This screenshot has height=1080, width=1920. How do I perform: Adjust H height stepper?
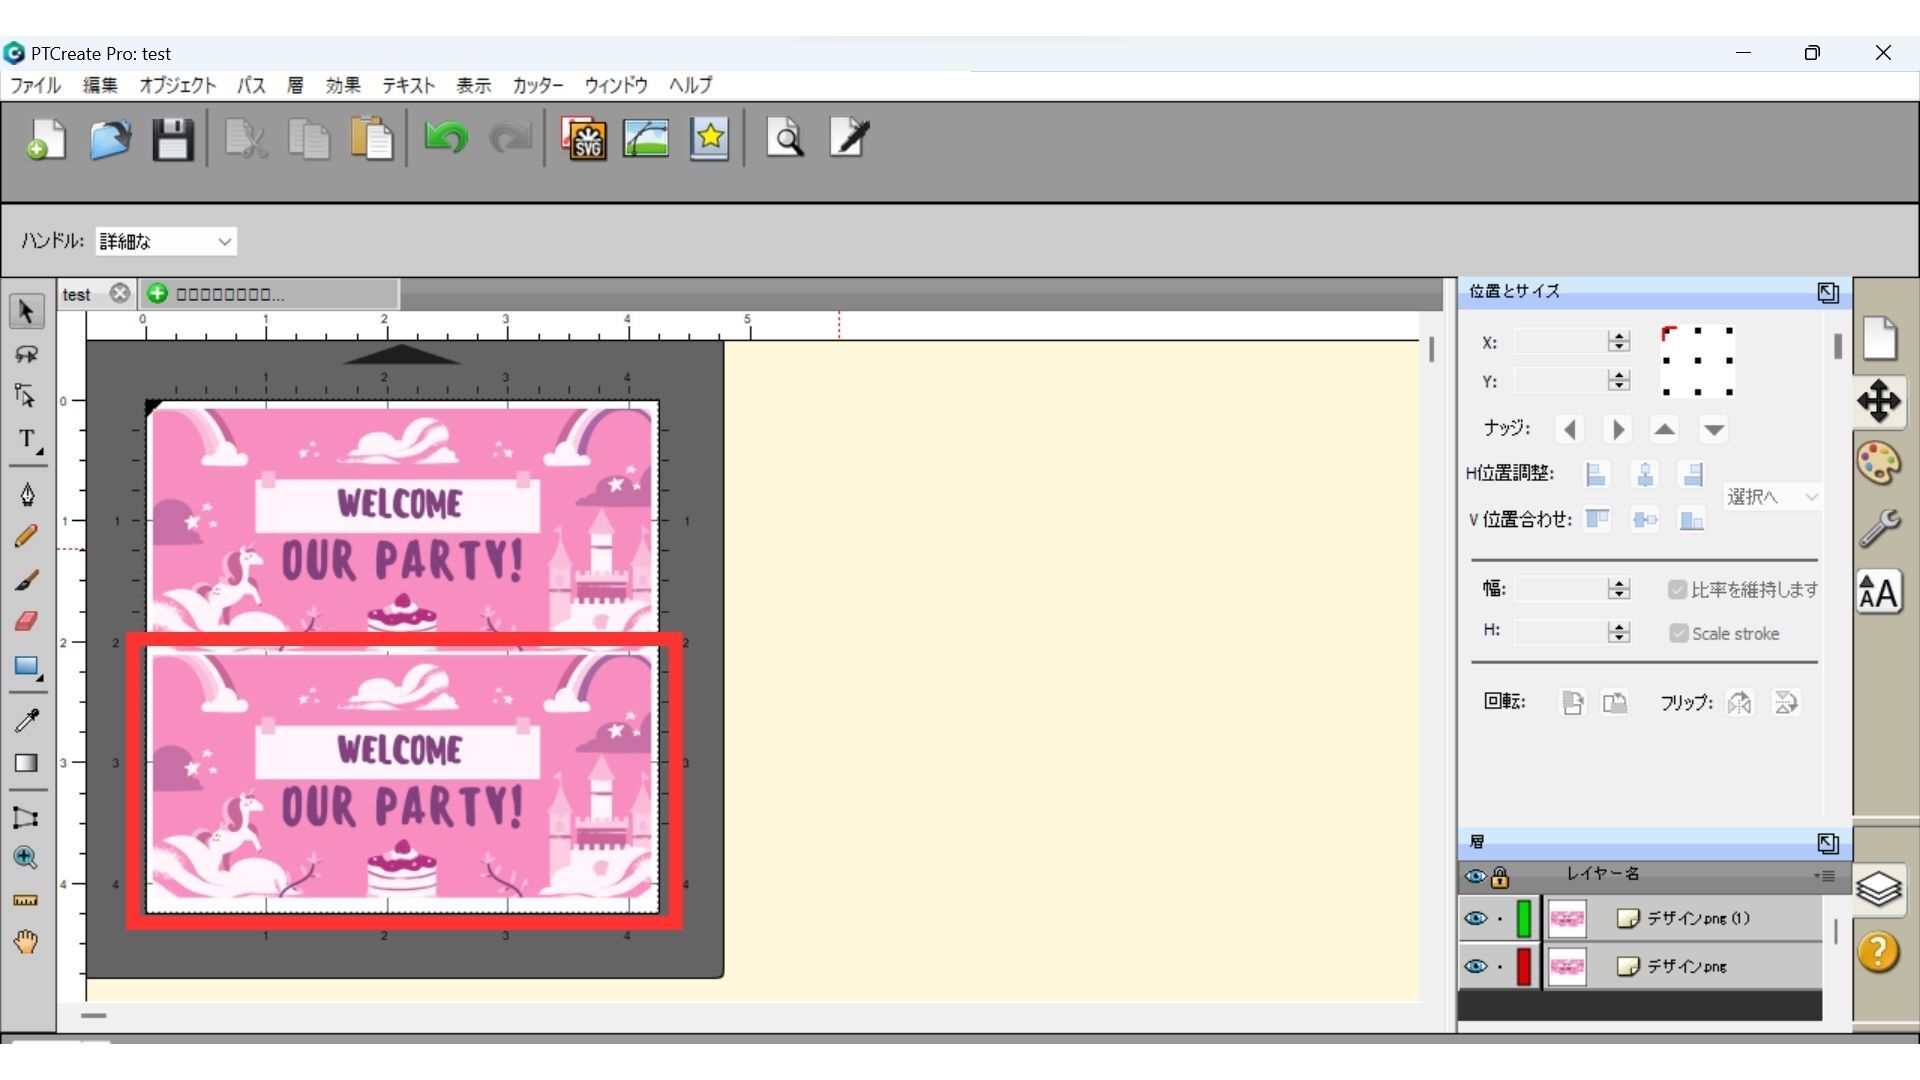coord(1619,632)
